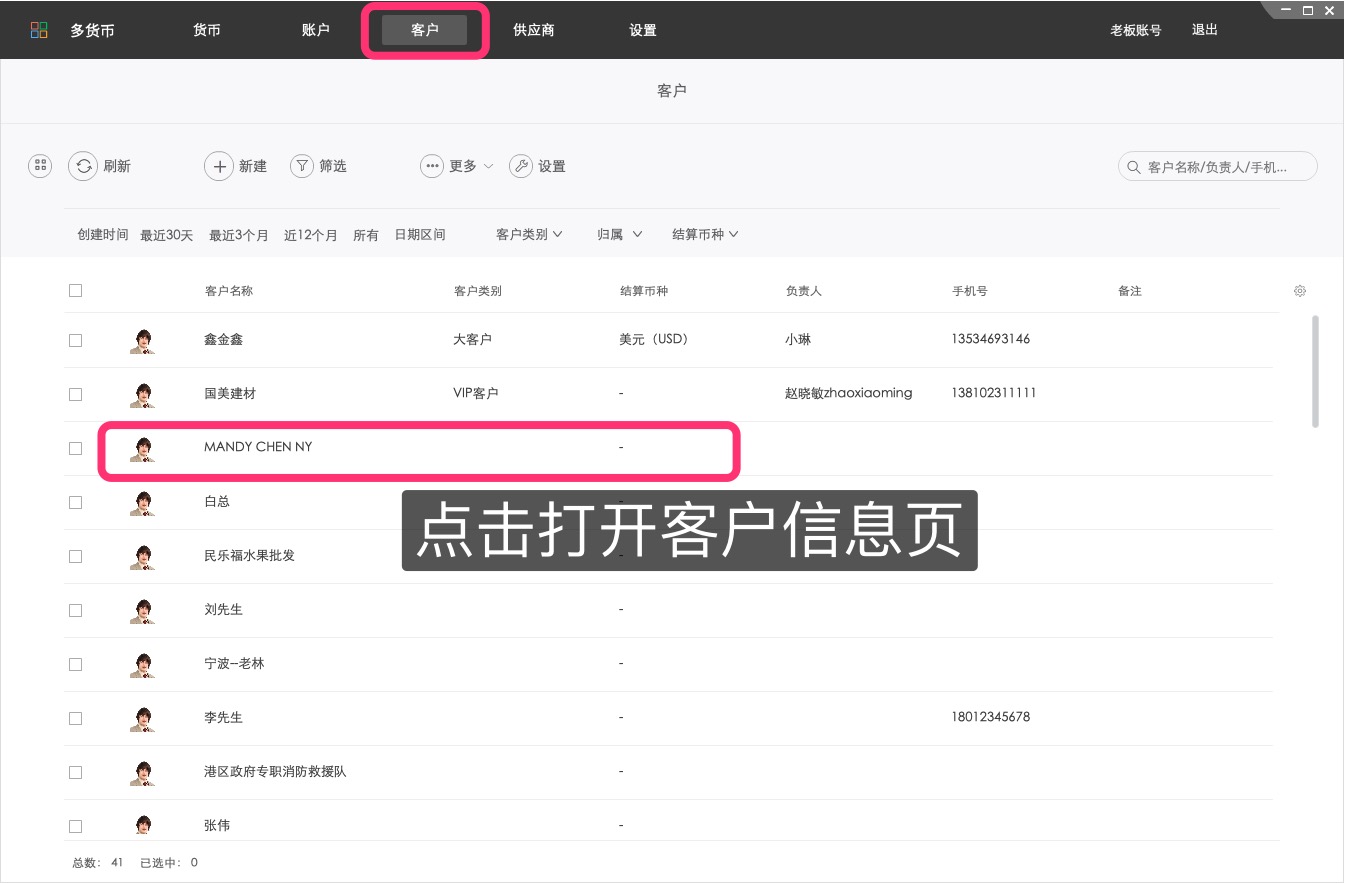This screenshot has height=883, width=1345.
Task: Check the box for 国美建材 row
Action: pyautogui.click(x=75, y=394)
